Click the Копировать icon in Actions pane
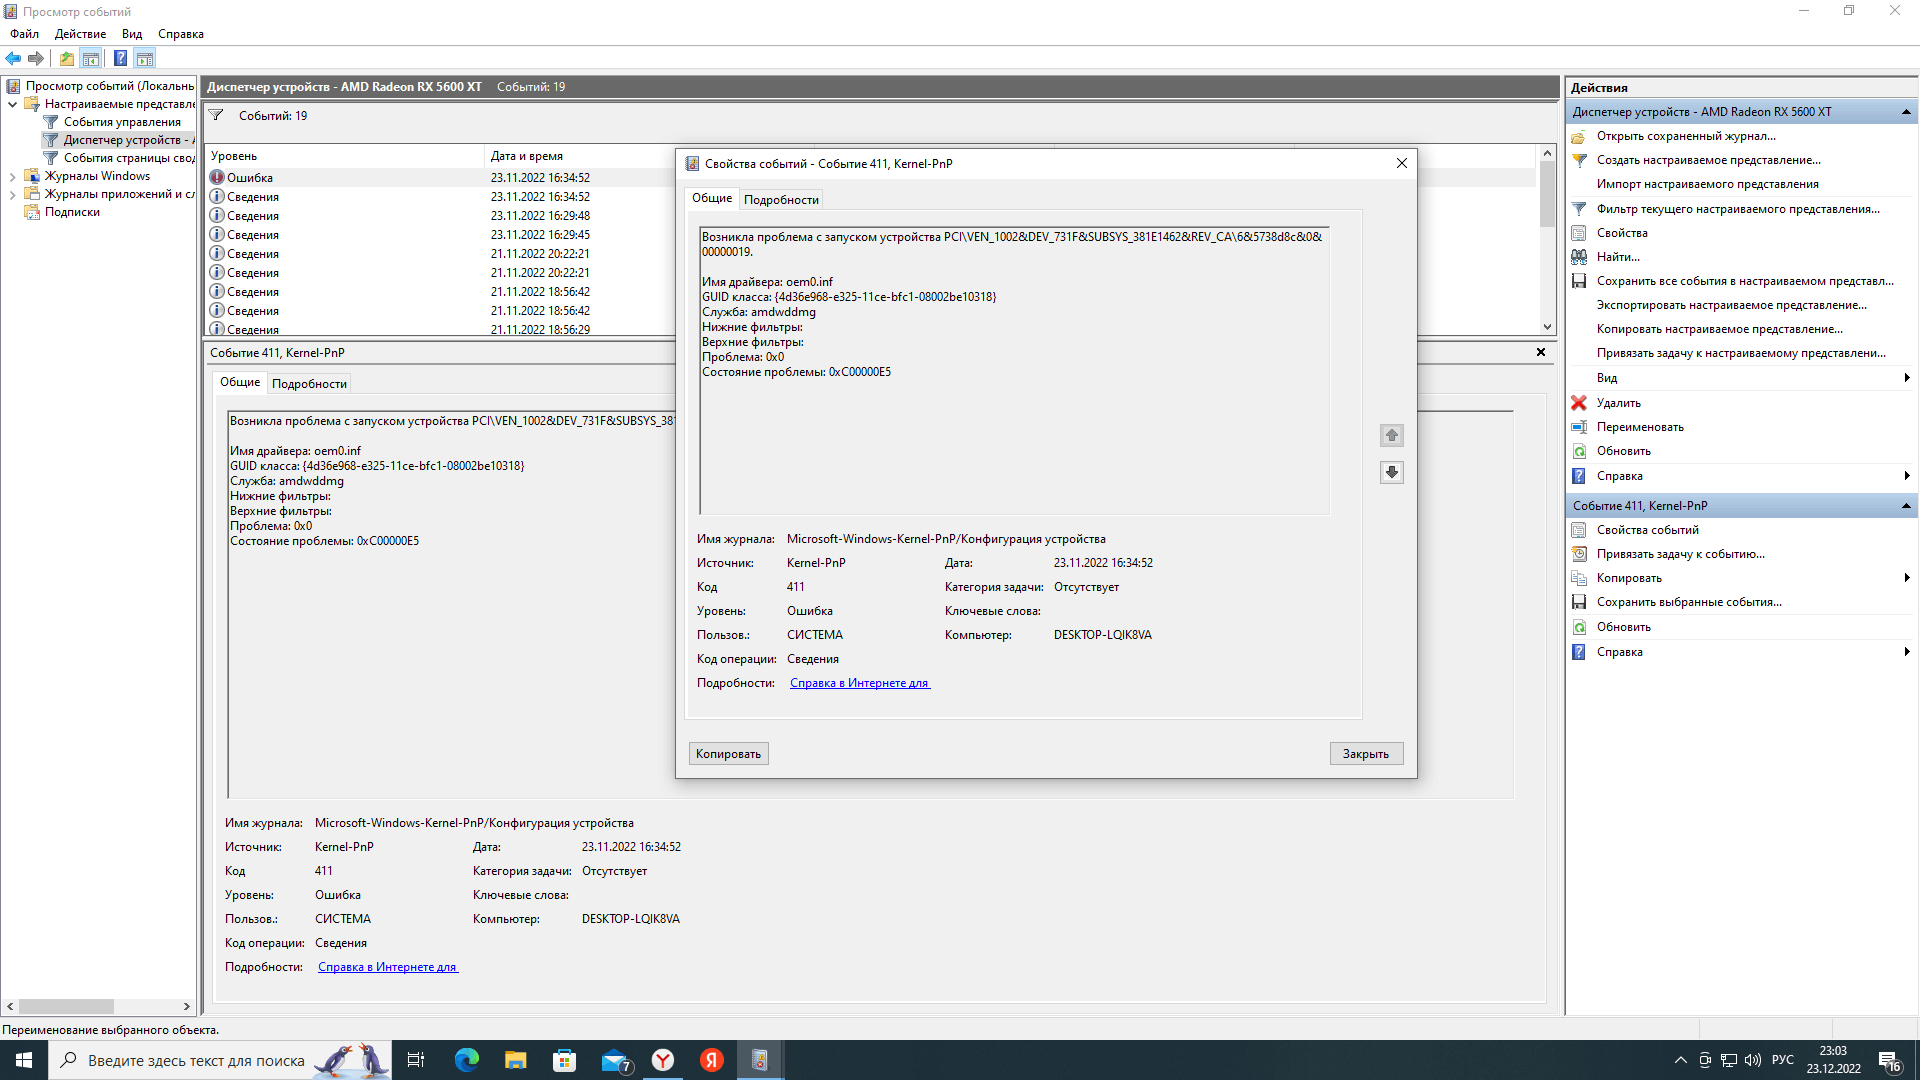Screen dimensions: 1920x1080 (x=1579, y=578)
